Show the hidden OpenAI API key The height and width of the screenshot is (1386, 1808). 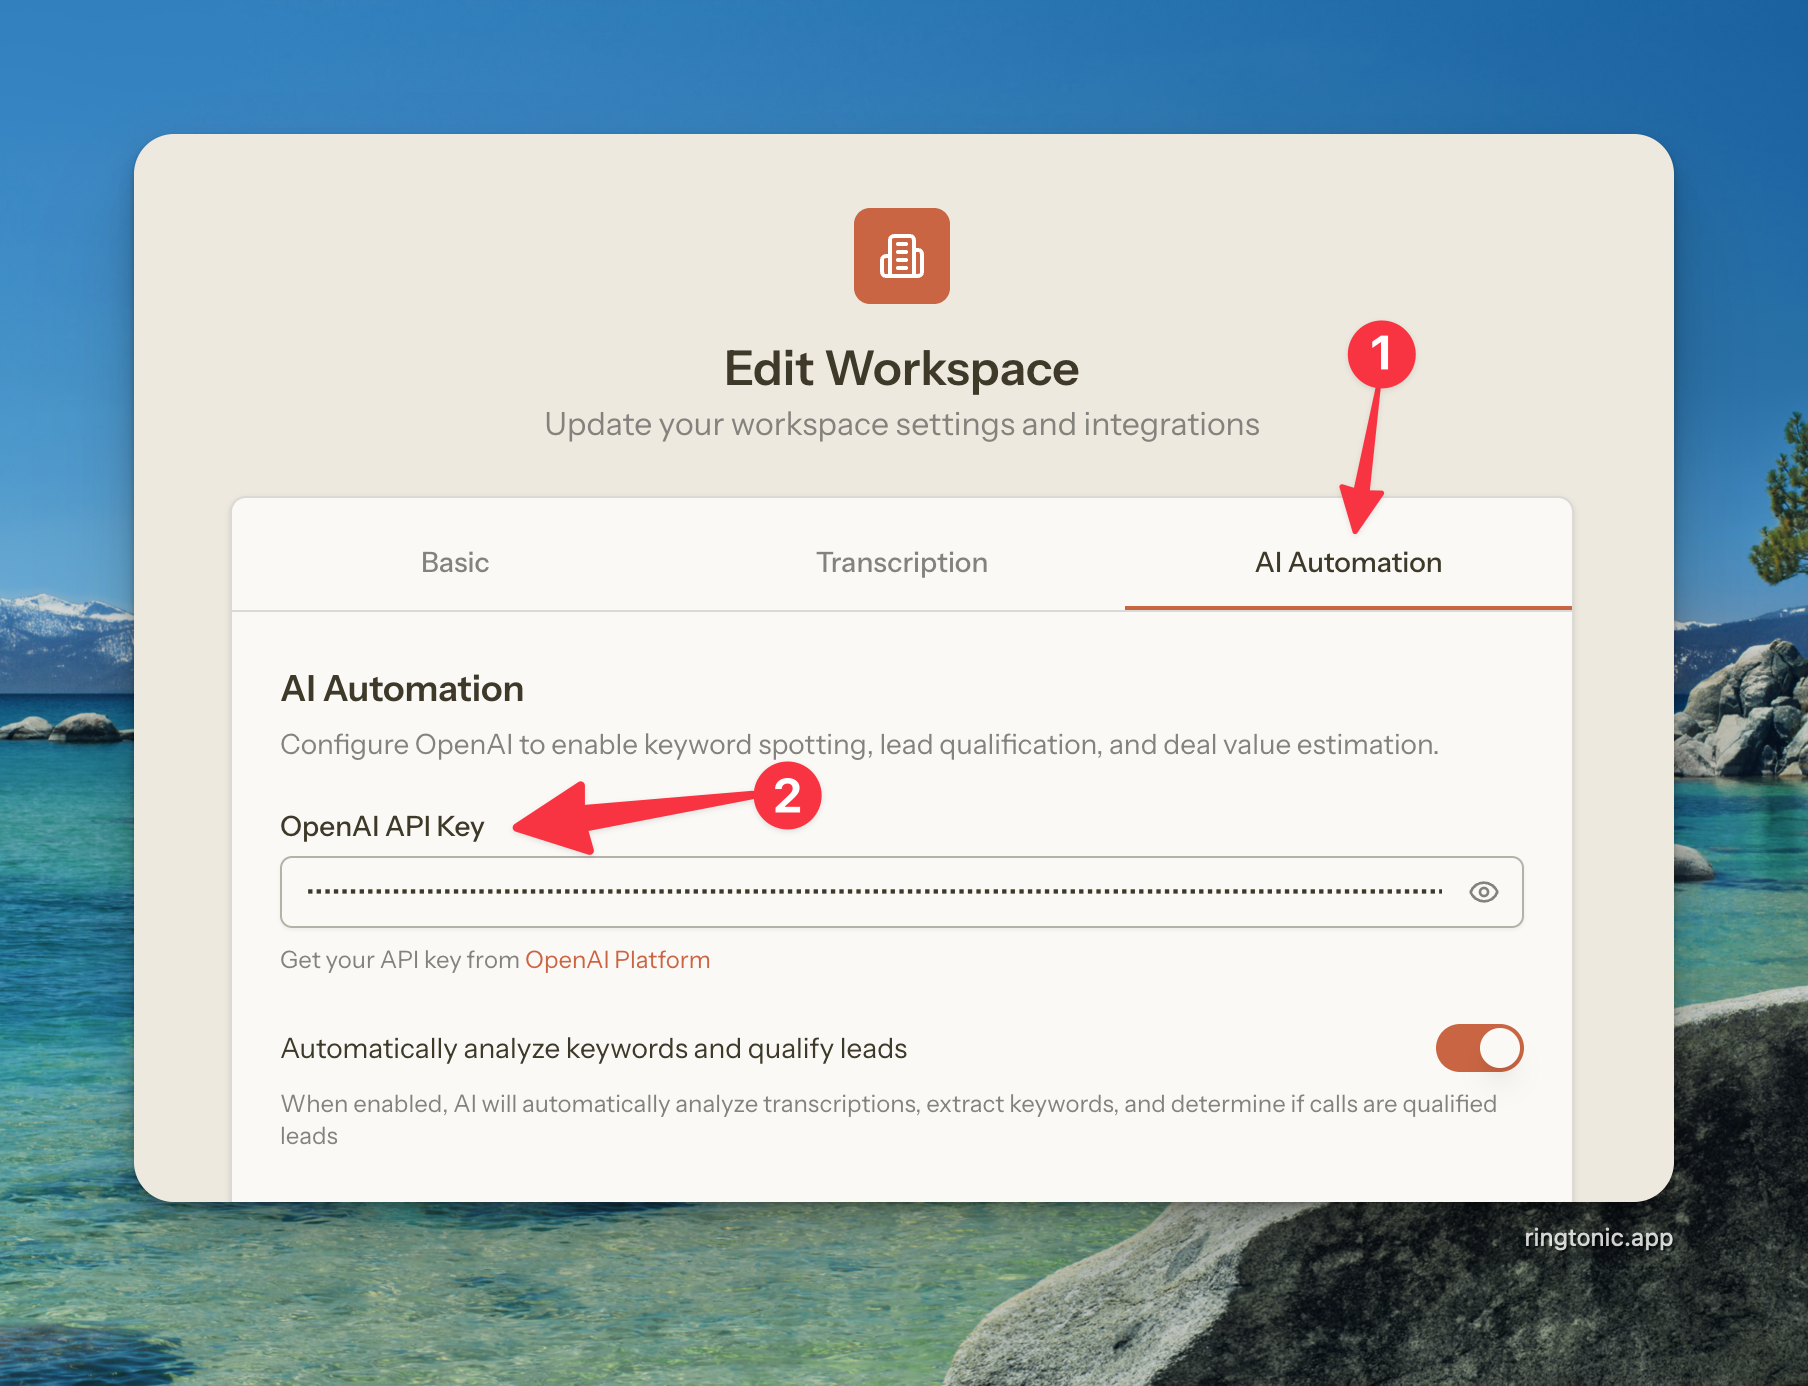(x=1483, y=892)
